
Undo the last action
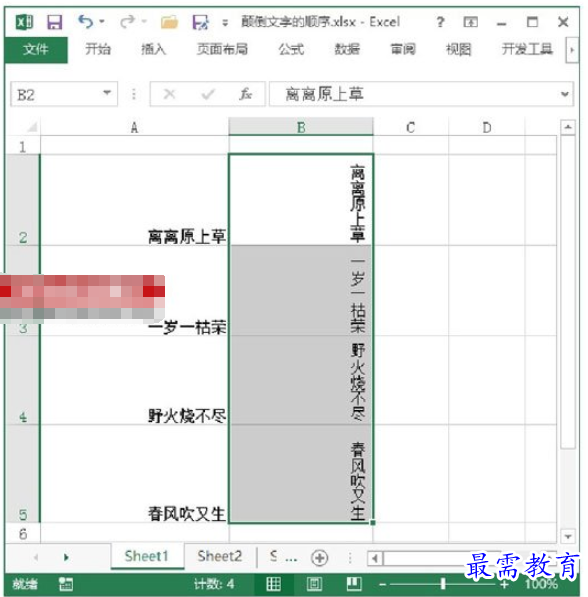click(x=85, y=21)
